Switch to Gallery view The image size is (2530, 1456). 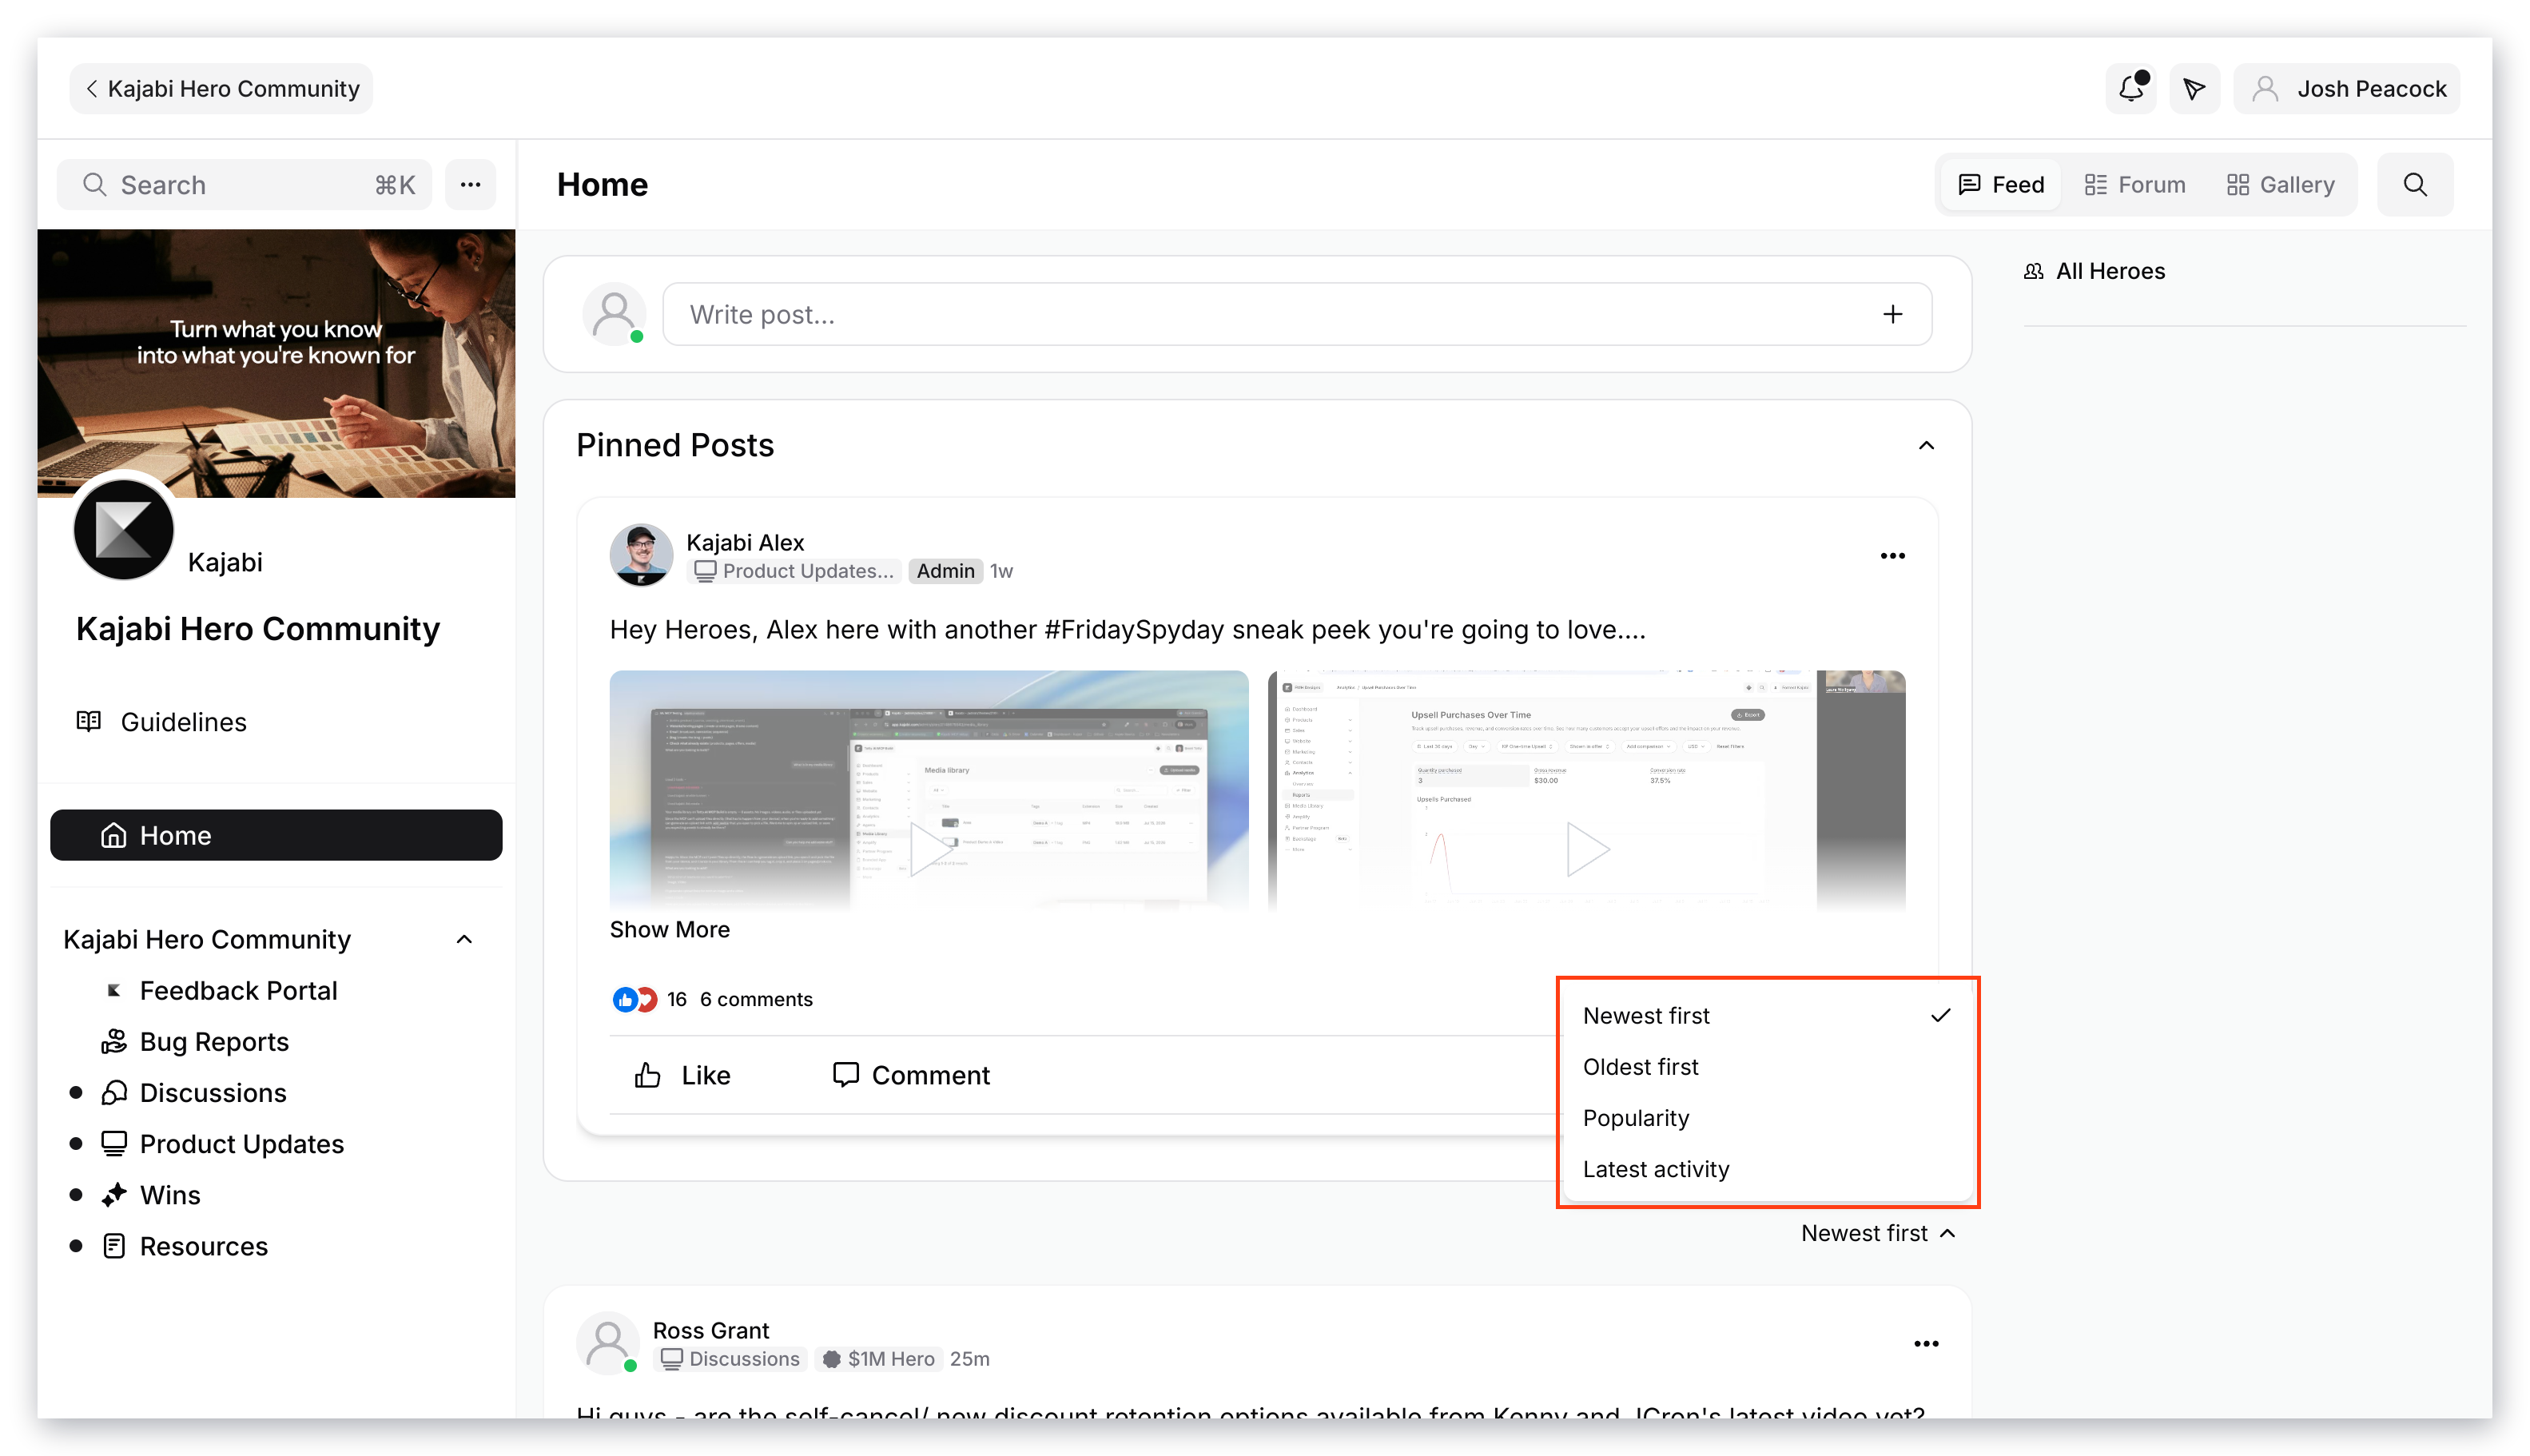pos(2280,185)
